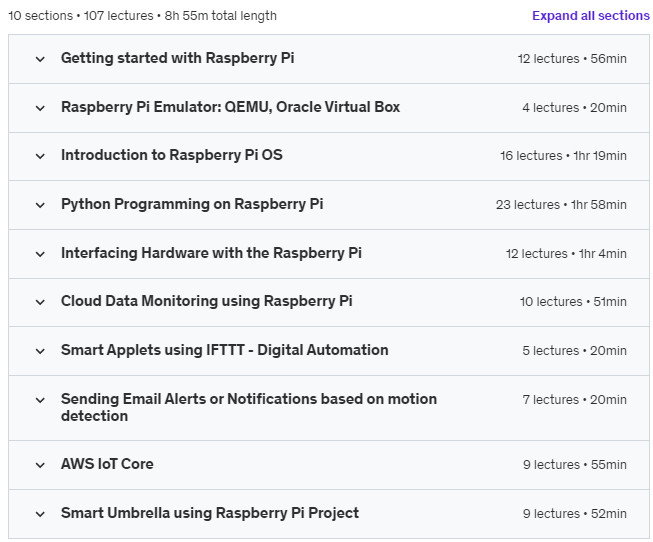Expand chevron of Python Programming on Raspberry Pi
This screenshot has width=653, height=542.
[x=40, y=205]
